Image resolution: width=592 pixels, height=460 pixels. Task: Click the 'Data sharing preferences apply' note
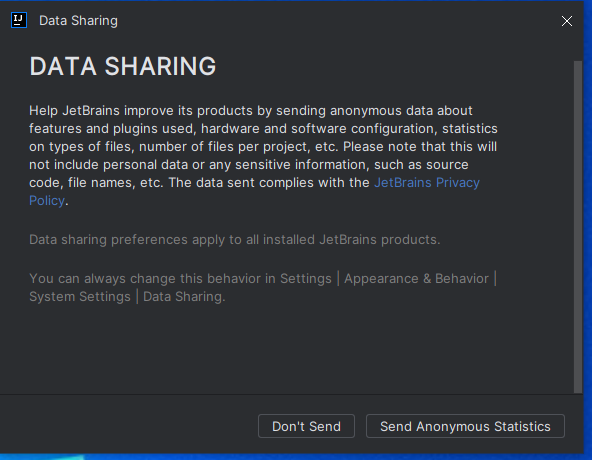pyautogui.click(x=234, y=240)
